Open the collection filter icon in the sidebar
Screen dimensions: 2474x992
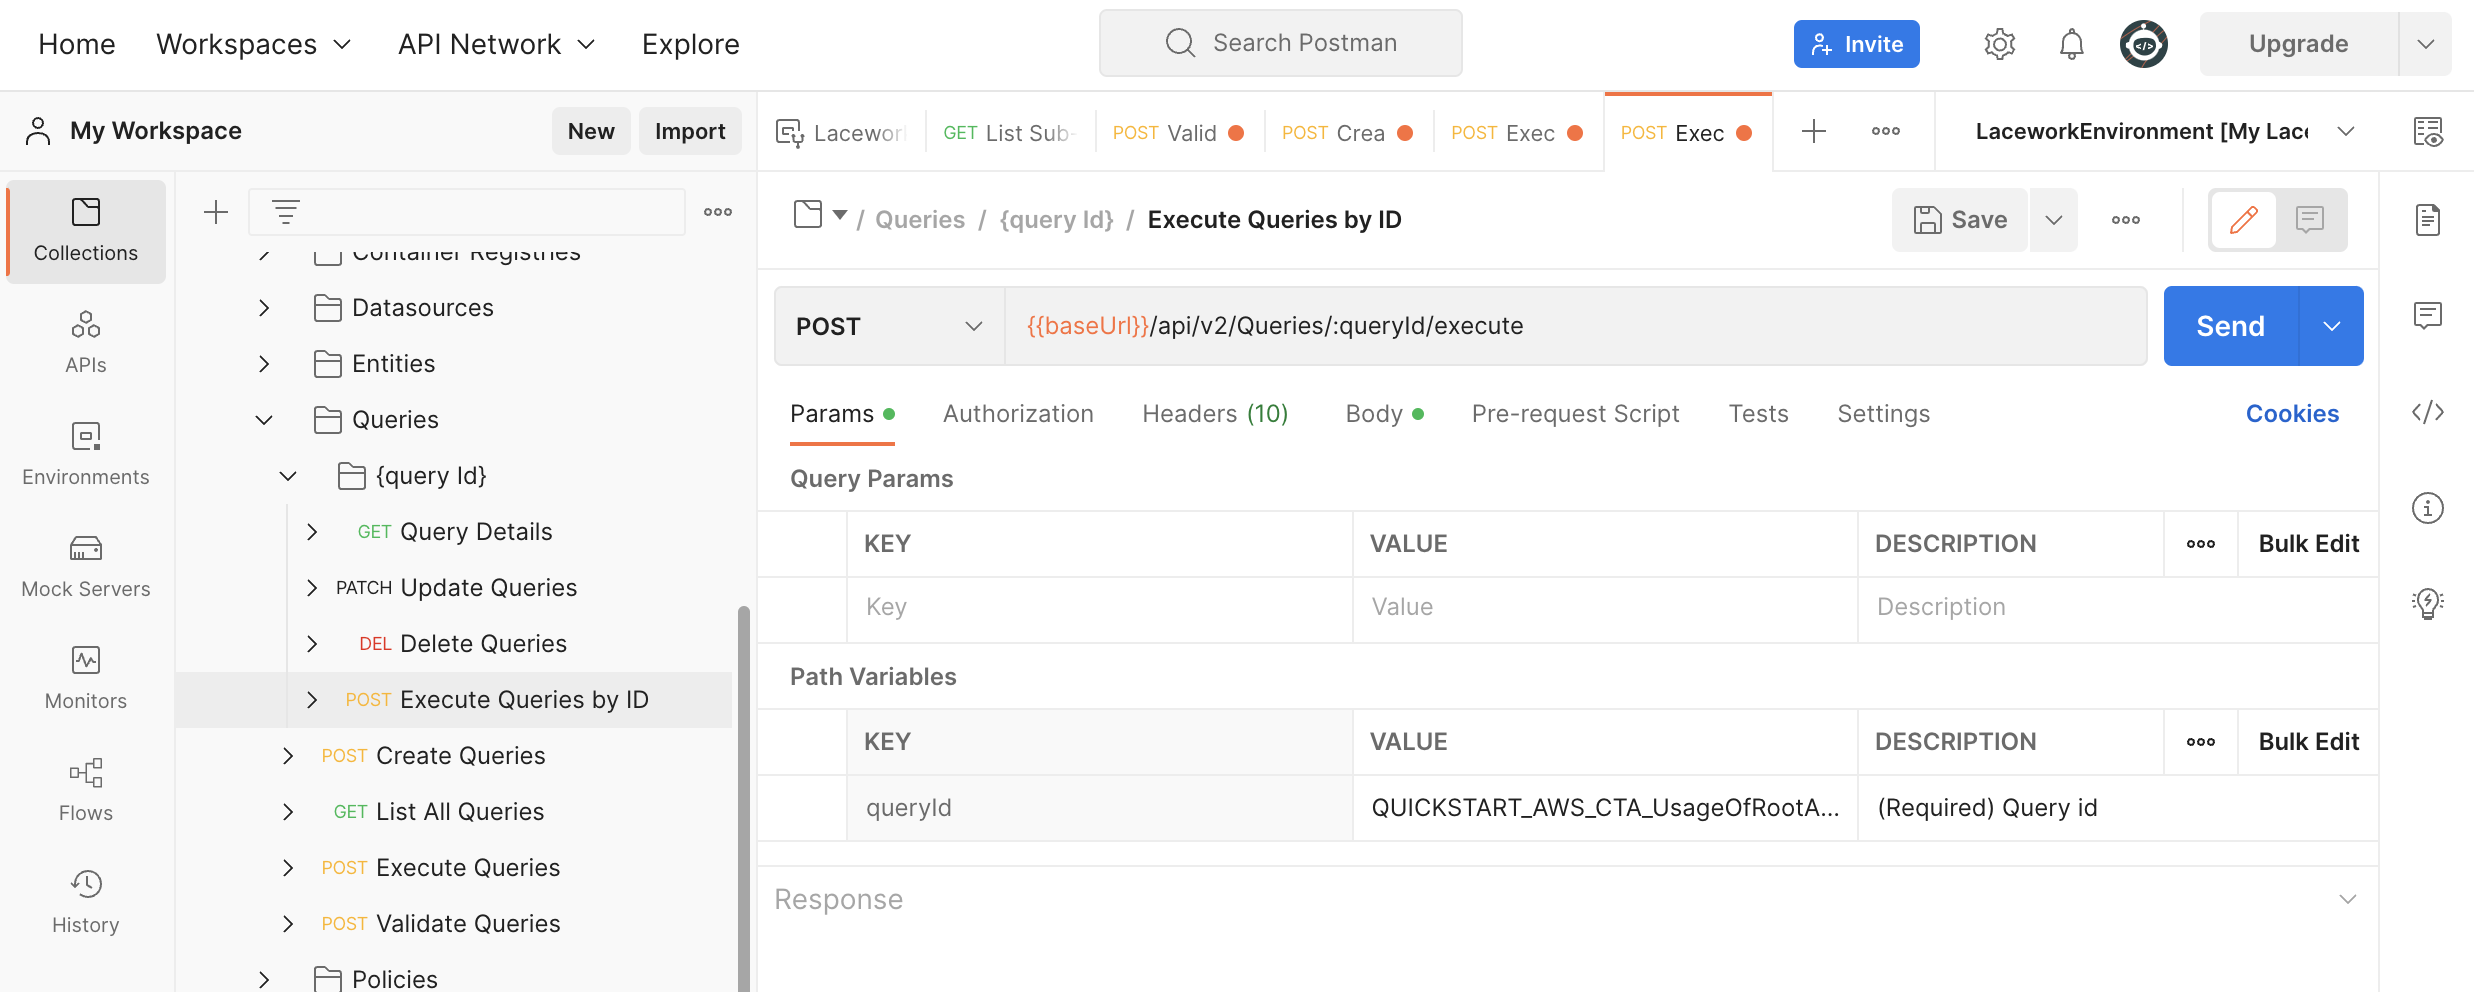click(x=285, y=211)
